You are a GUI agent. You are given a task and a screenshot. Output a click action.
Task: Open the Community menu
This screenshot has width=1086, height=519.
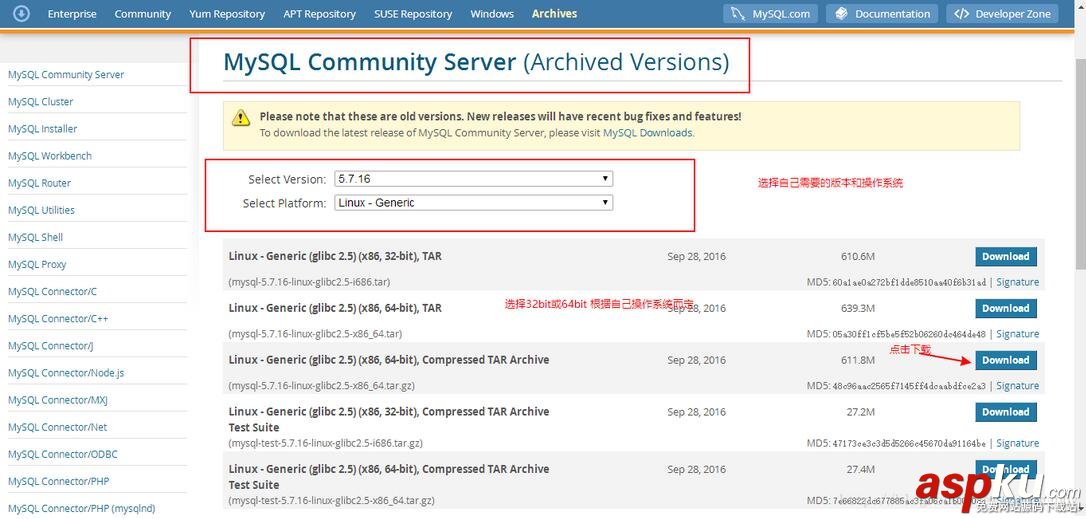(x=143, y=14)
